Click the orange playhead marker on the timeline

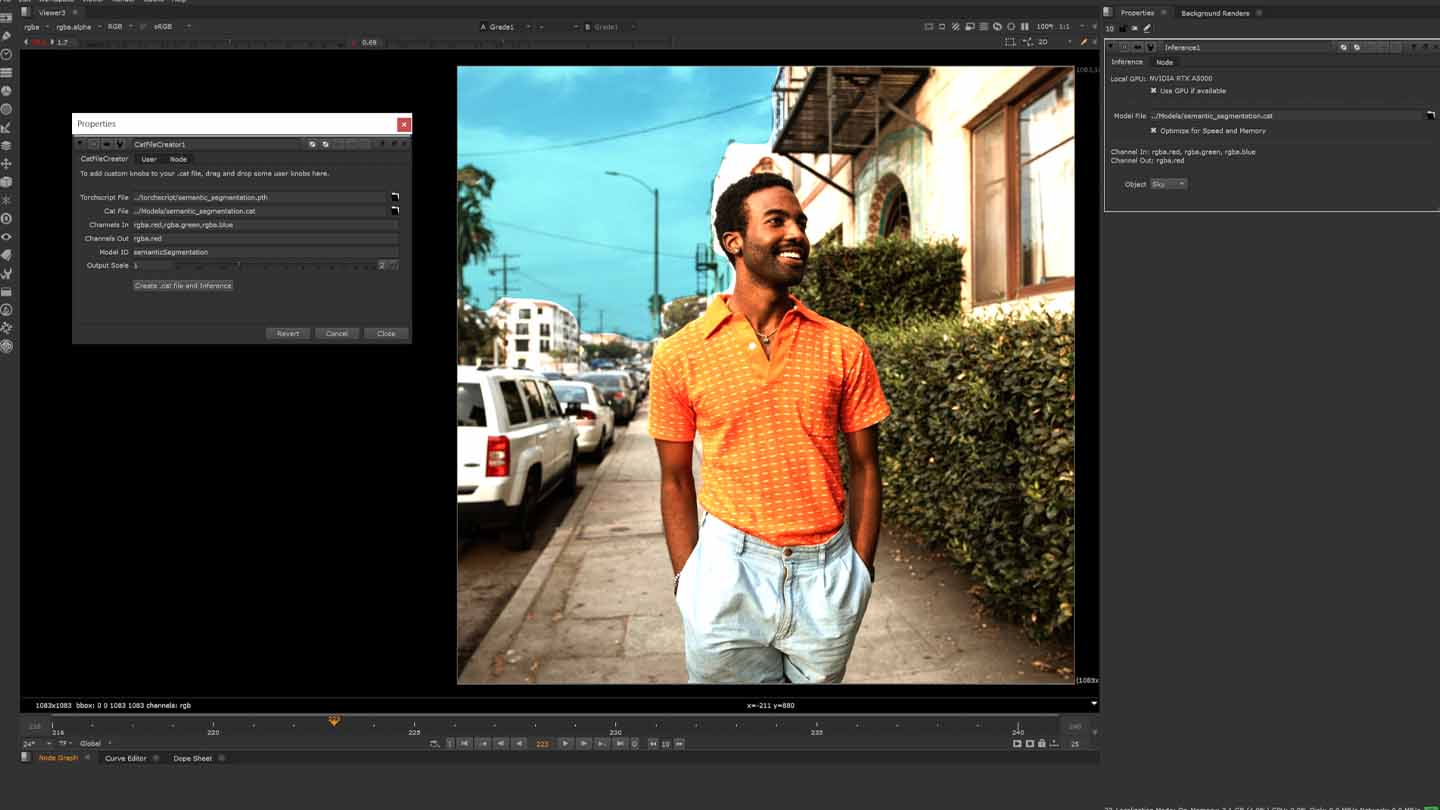click(333, 720)
